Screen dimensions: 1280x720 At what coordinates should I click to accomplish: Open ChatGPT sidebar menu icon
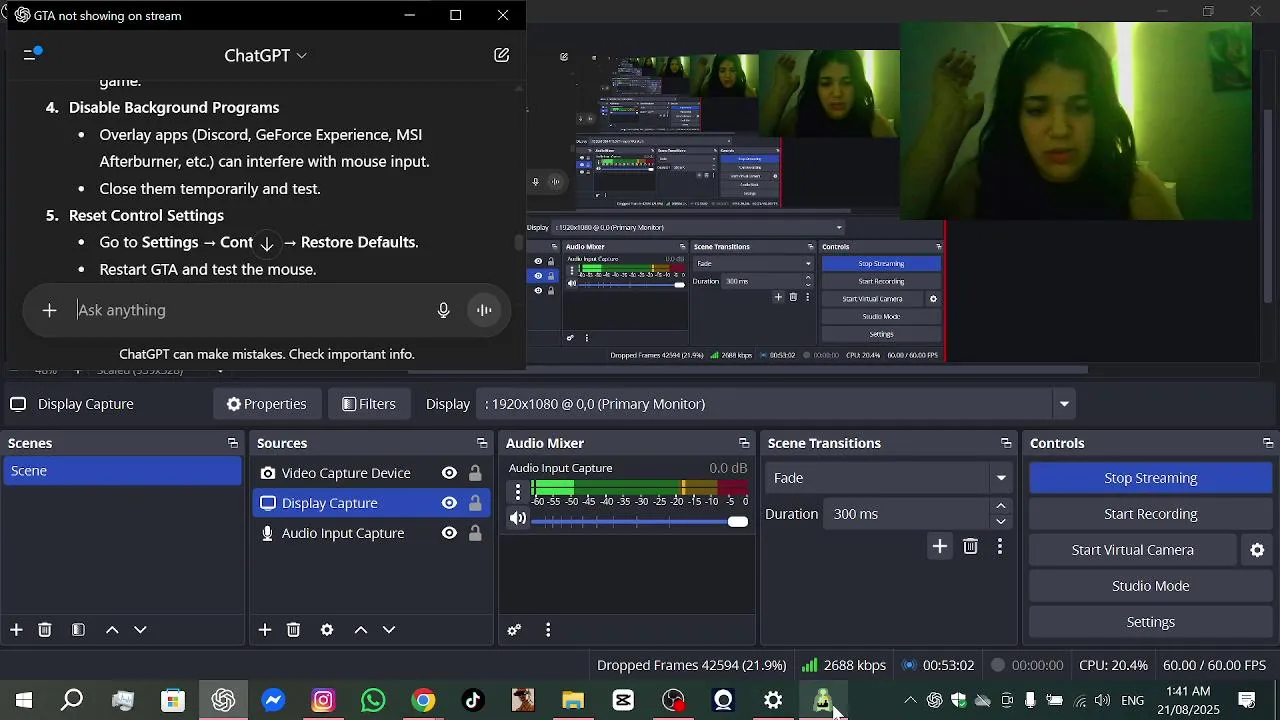pyautogui.click(x=32, y=54)
